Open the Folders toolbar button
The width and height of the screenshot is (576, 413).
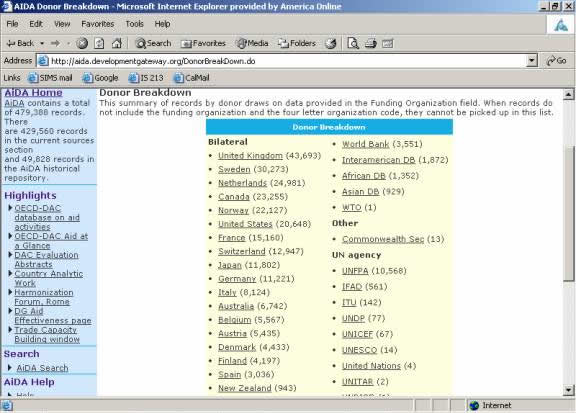pos(297,43)
